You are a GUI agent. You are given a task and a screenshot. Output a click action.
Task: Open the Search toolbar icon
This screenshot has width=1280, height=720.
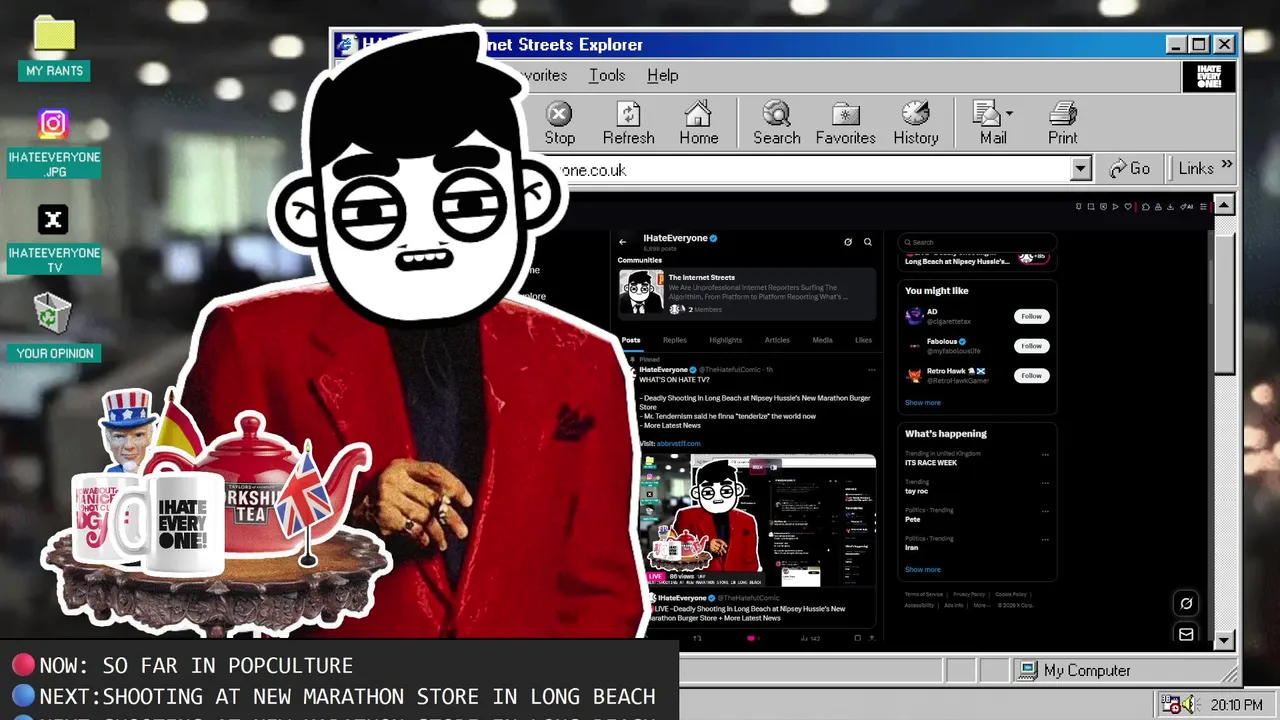coord(776,124)
